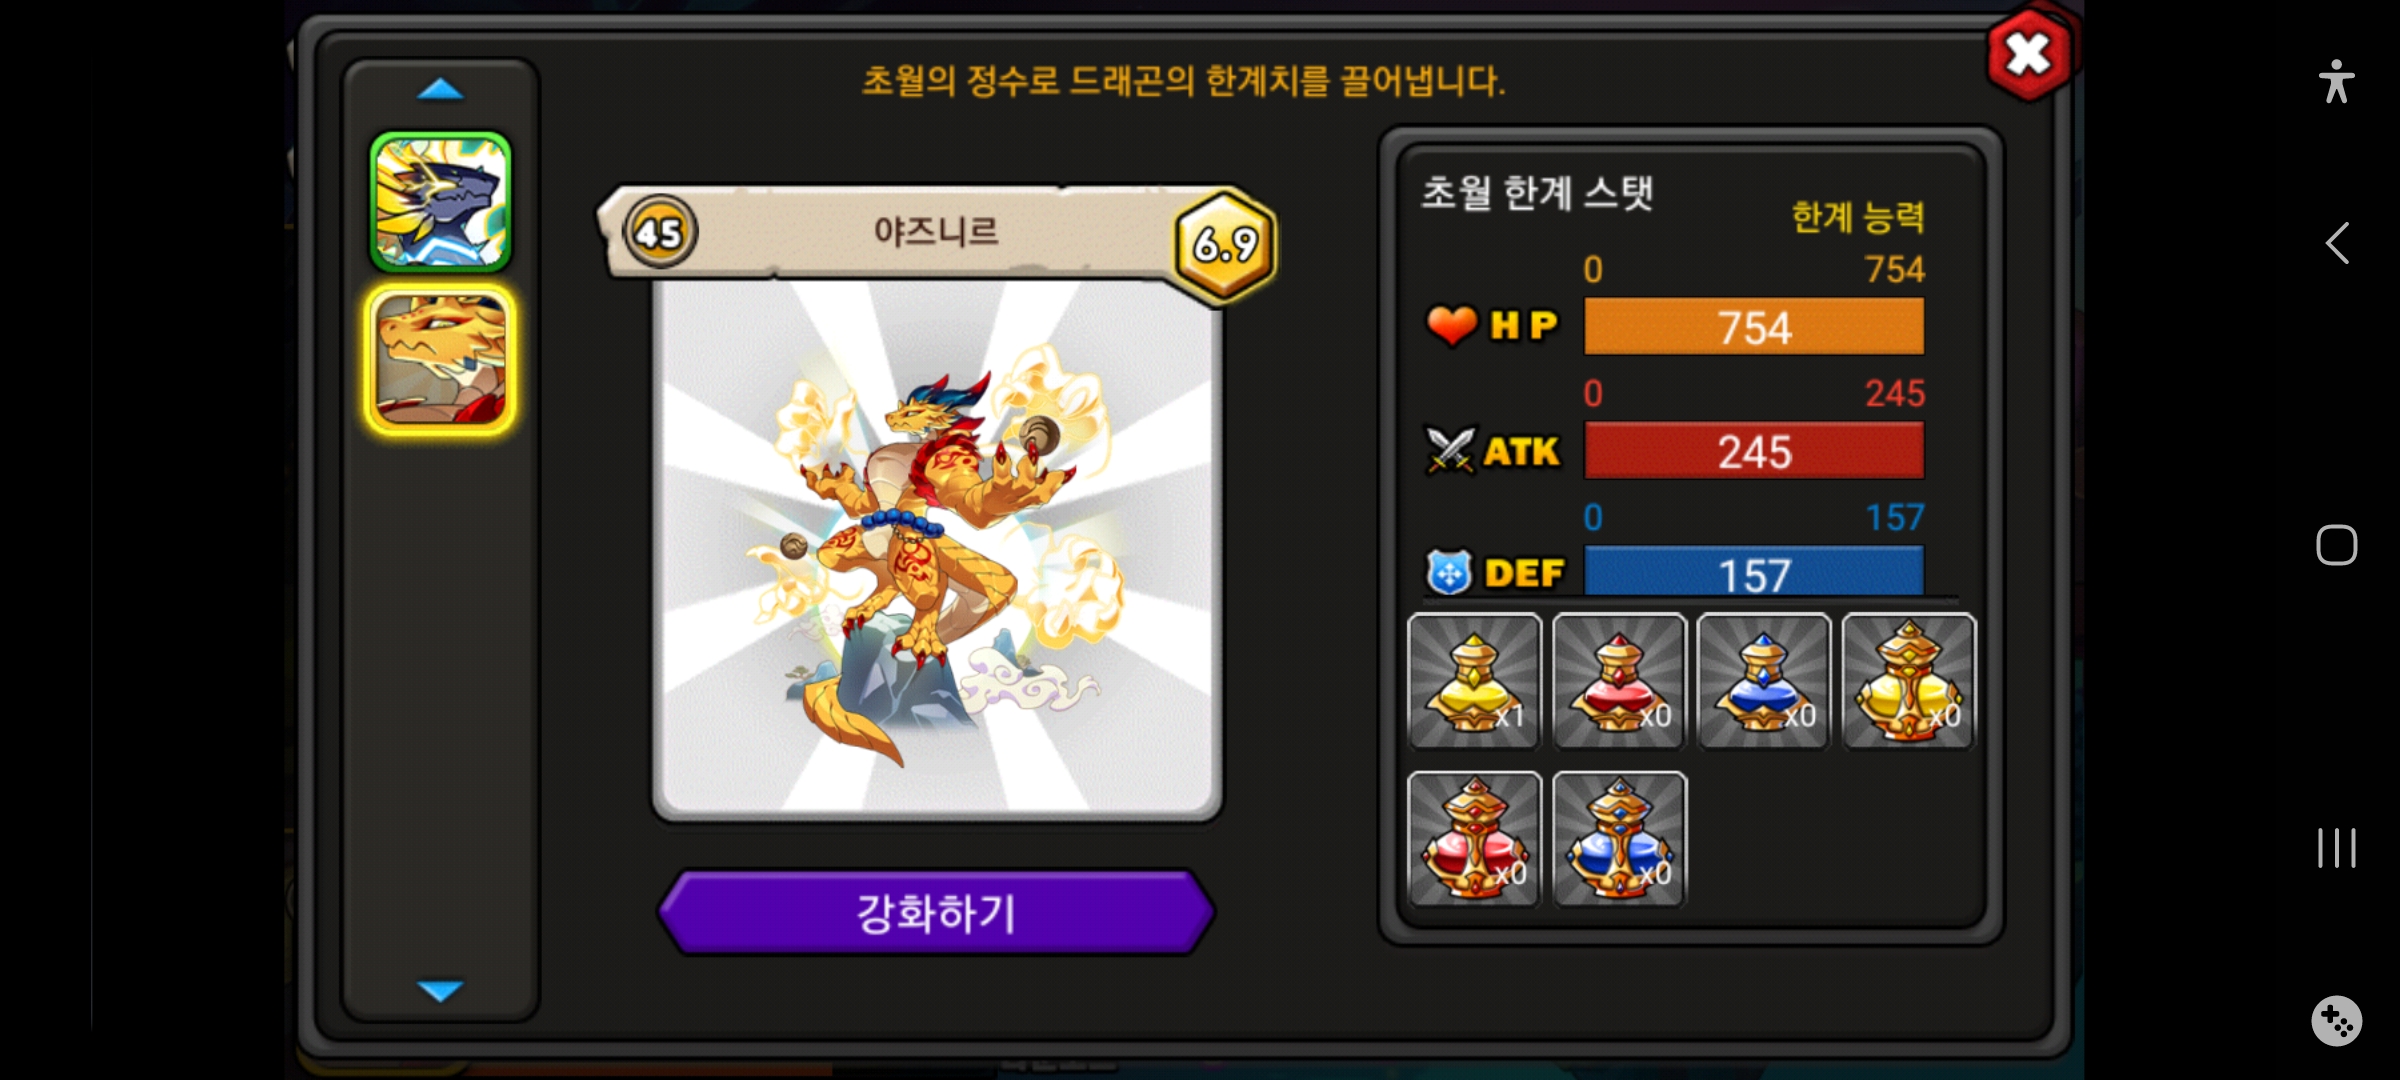This screenshot has width=2400, height=1080.
Task: Tap the Android back chevron
Action: pyautogui.click(x=2337, y=243)
